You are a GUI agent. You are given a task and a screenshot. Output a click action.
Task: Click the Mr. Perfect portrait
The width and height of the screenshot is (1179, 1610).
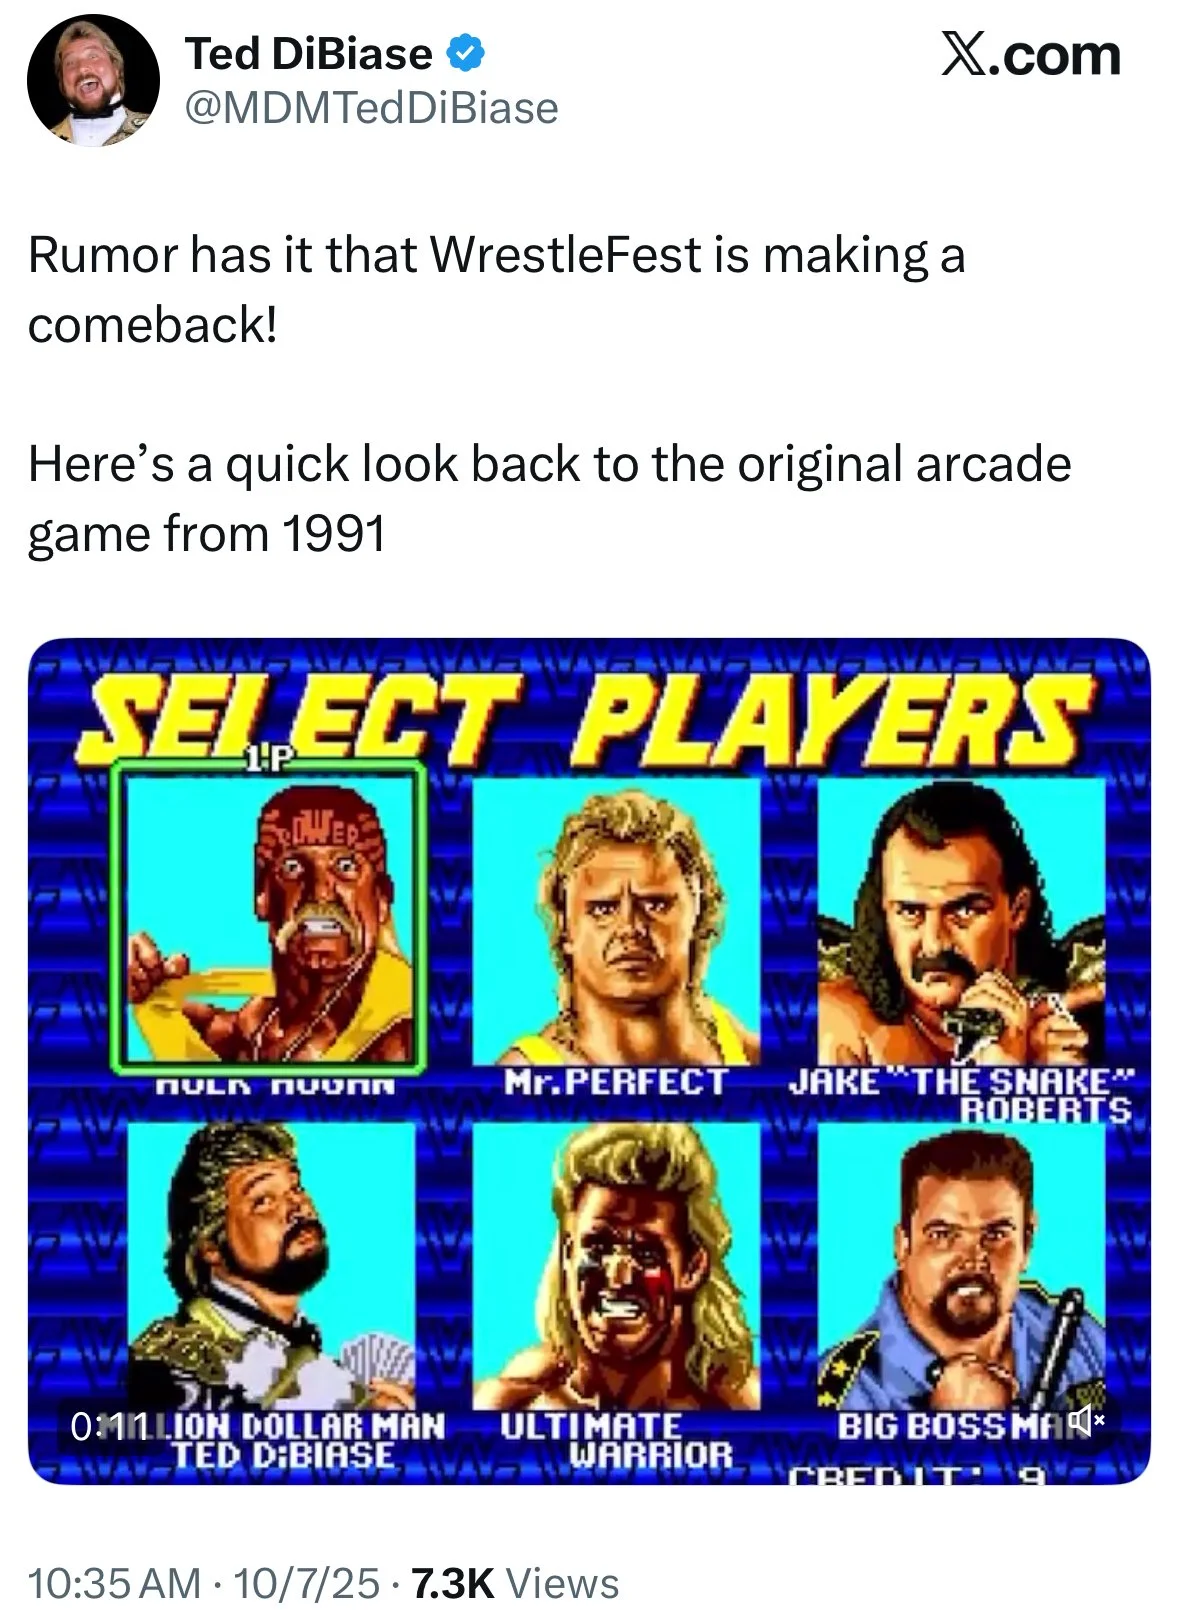coord(616,921)
